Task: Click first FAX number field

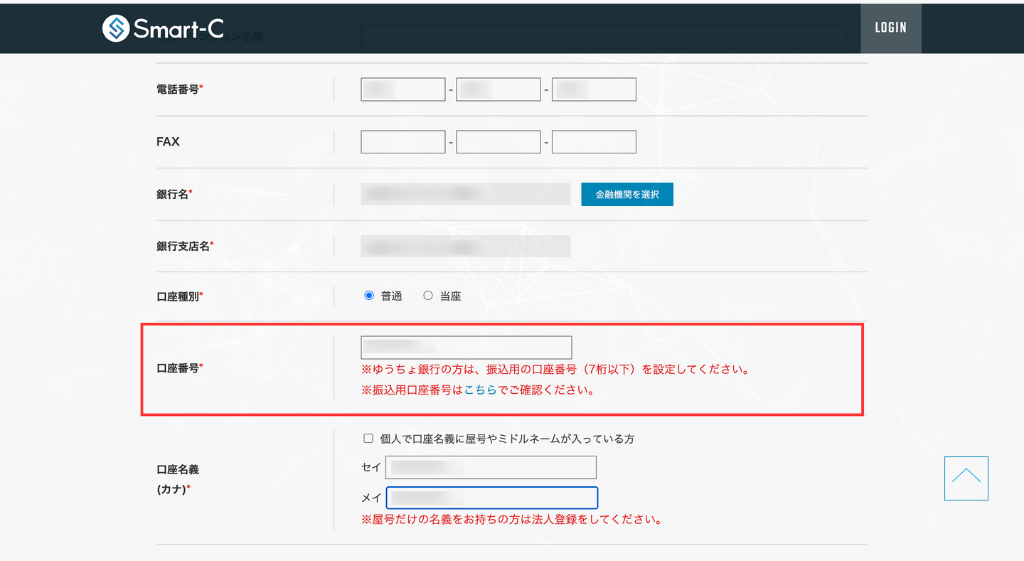Action: (x=403, y=142)
